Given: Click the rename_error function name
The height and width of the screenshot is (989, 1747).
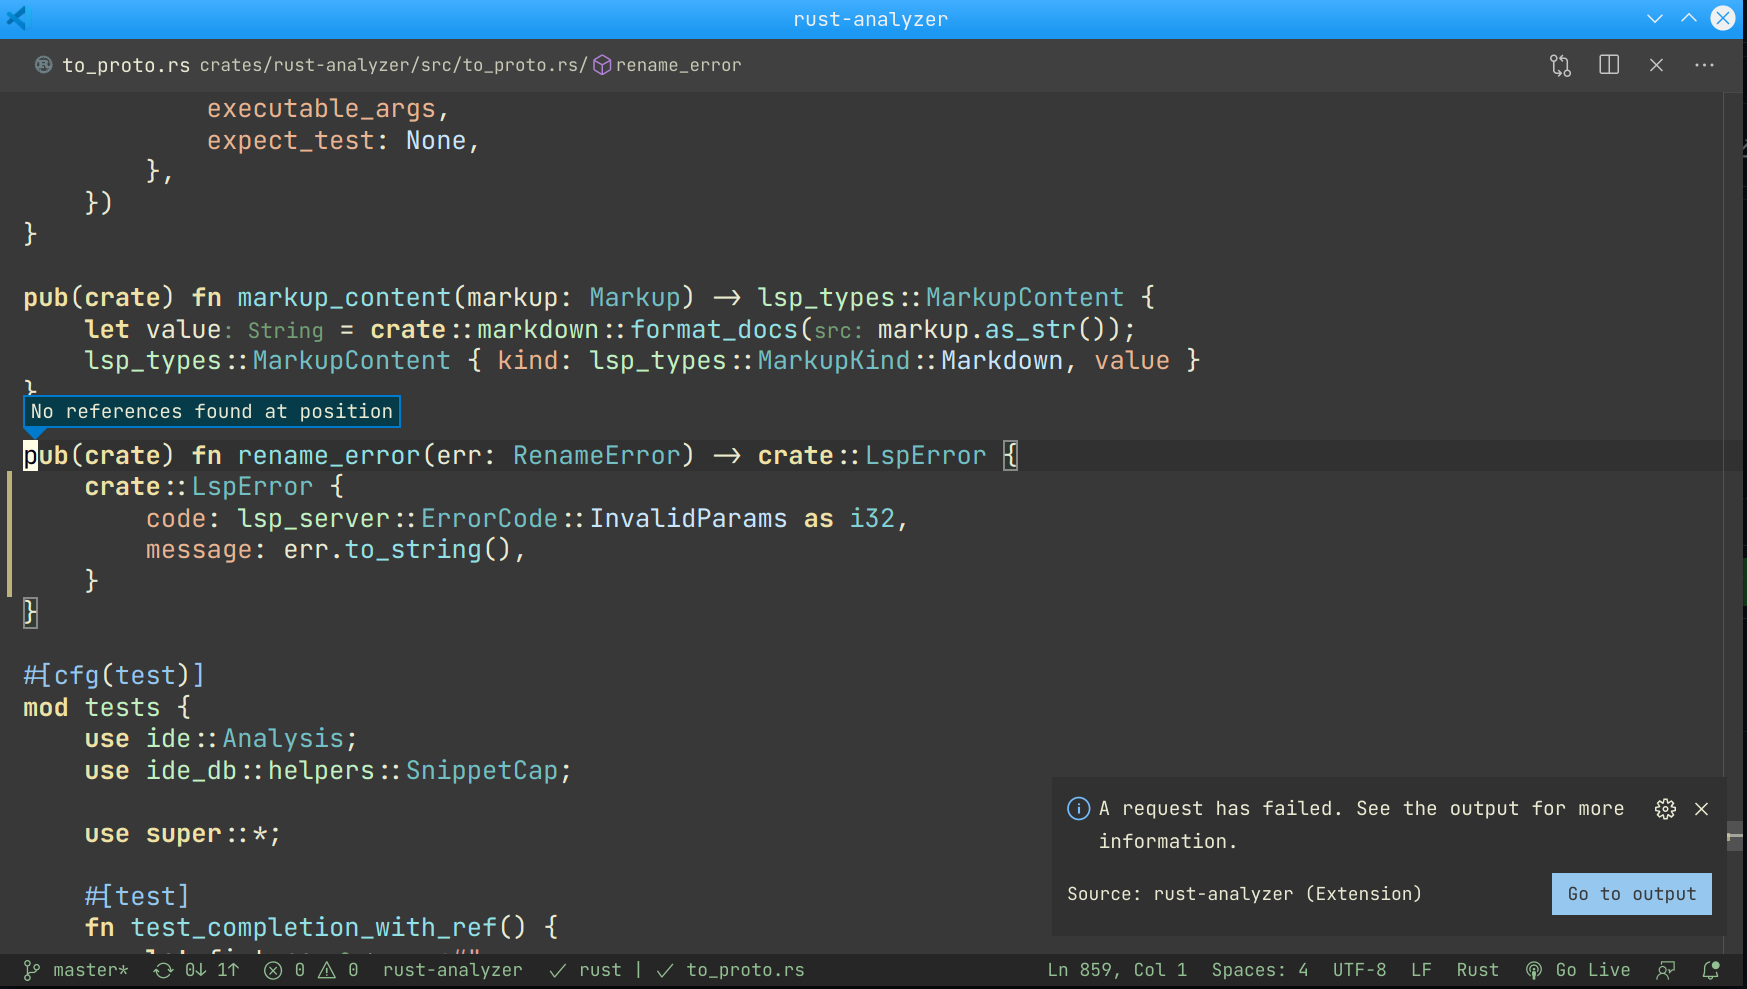Looking at the screenshot, I should click(x=329, y=456).
